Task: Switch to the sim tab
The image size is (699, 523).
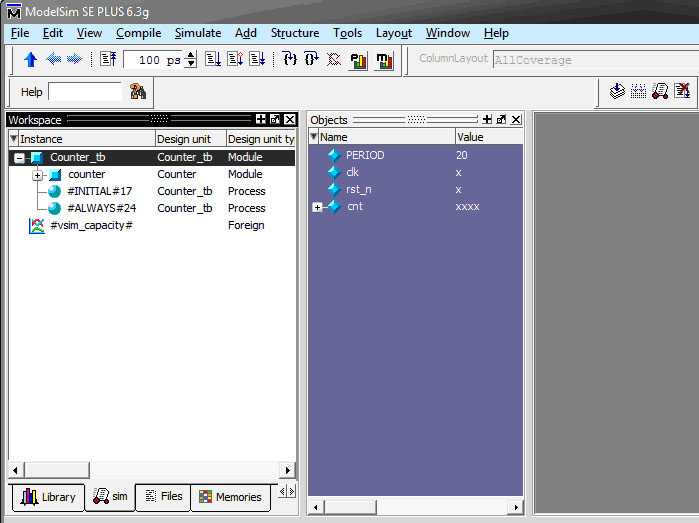Action: pyautogui.click(x=110, y=496)
